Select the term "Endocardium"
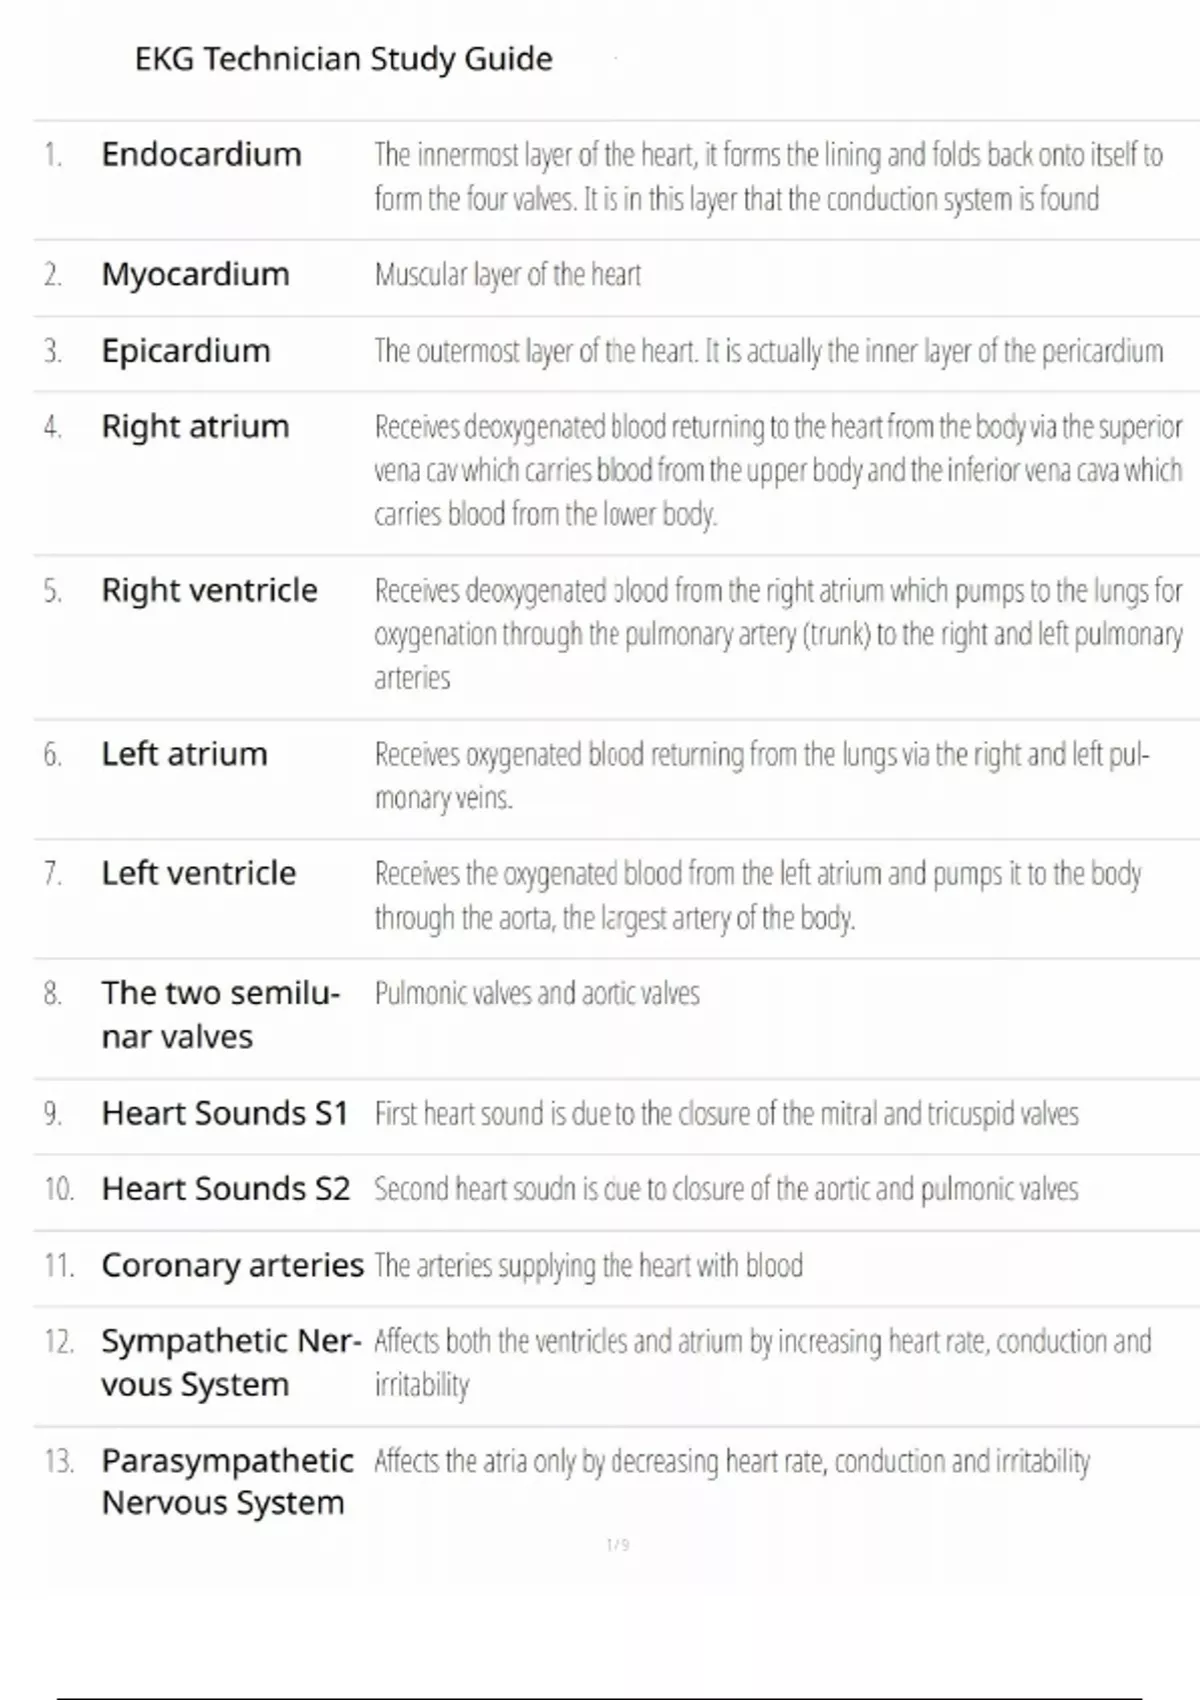1200x1700 pixels. tap(201, 154)
